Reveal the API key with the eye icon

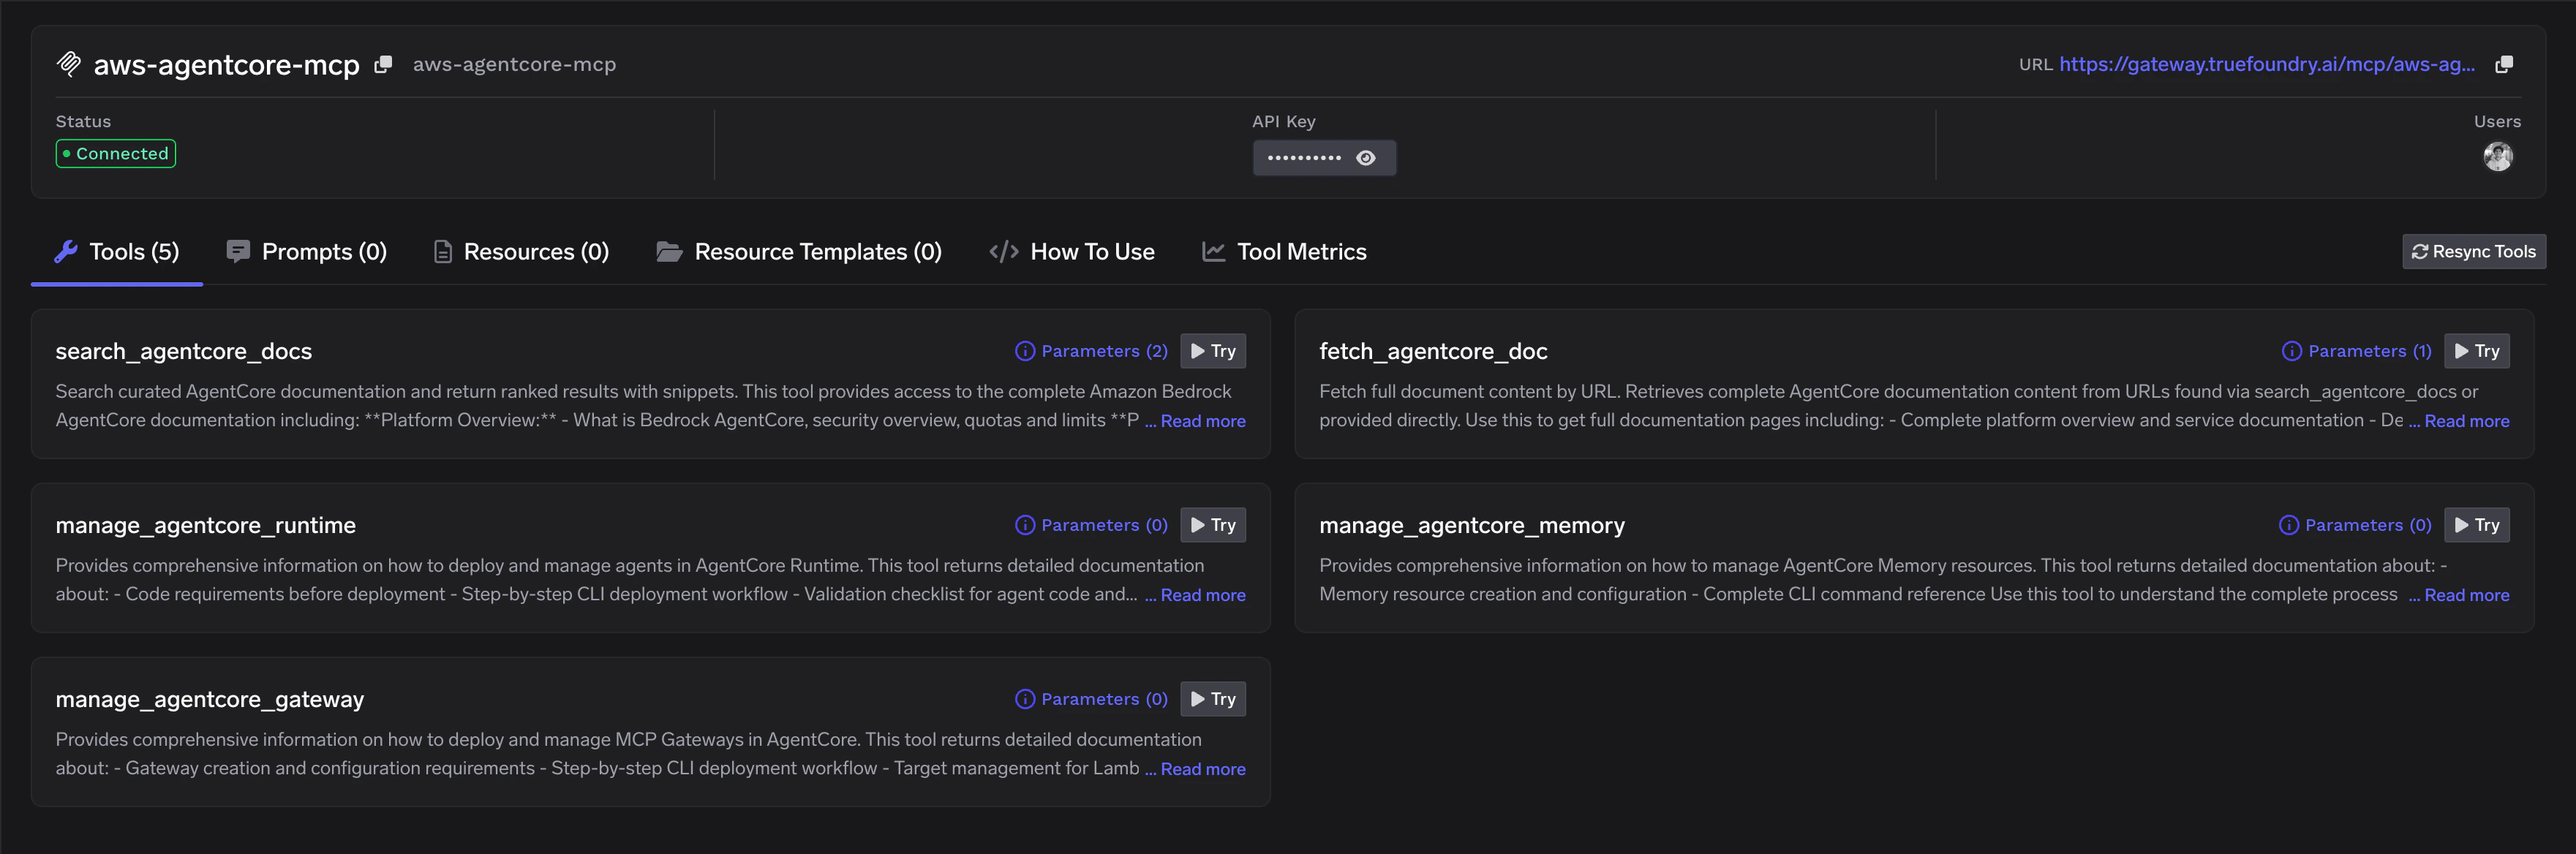[1366, 158]
